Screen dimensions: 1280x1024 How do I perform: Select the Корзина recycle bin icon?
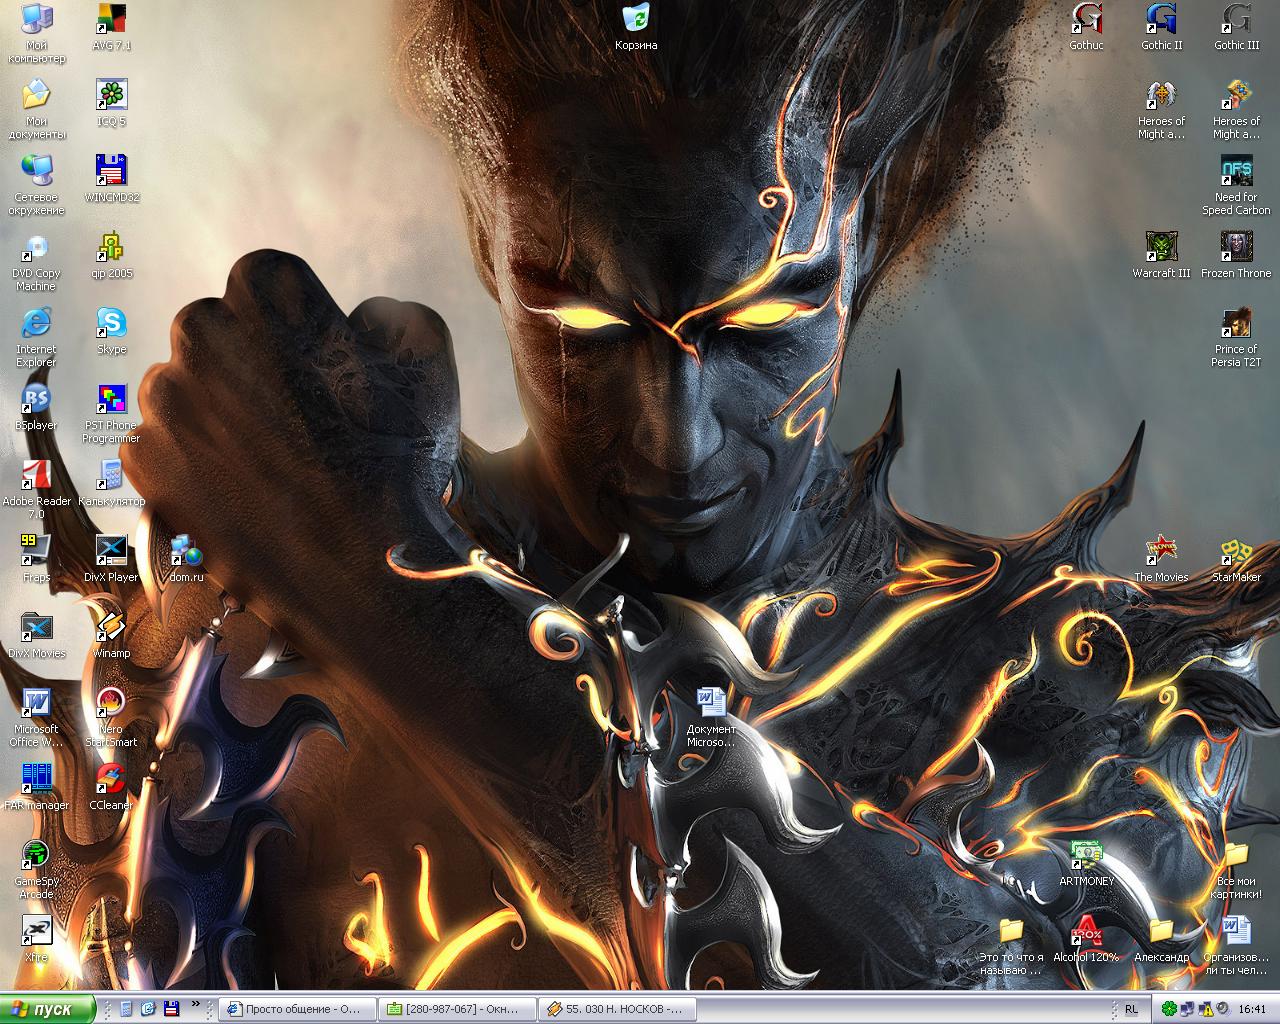[636, 27]
